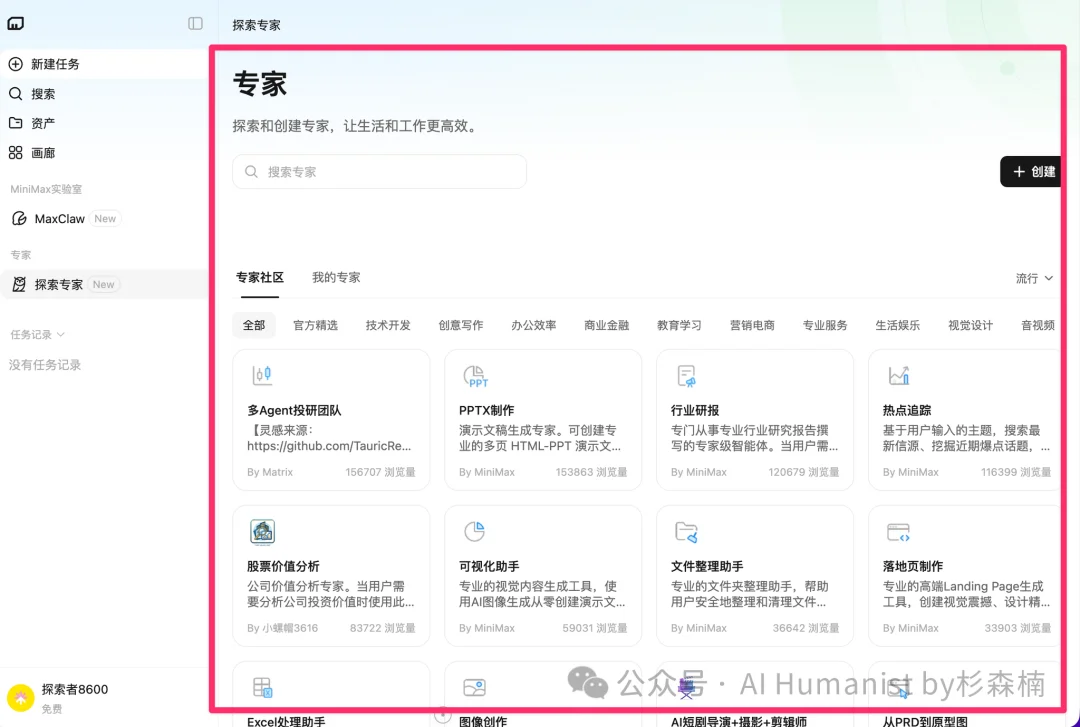Click the 热点追踪 chart icon
The width and height of the screenshot is (1080, 727).
coord(898,376)
